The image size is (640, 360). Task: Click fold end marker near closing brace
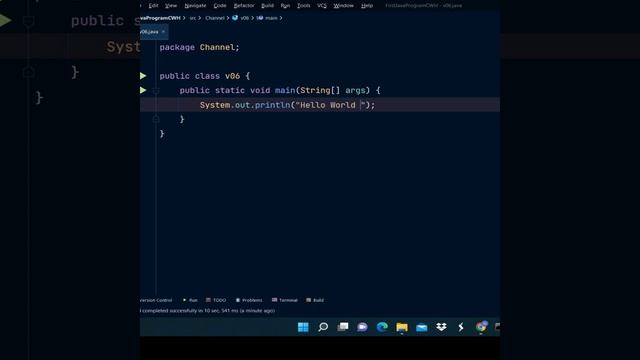(x=156, y=119)
